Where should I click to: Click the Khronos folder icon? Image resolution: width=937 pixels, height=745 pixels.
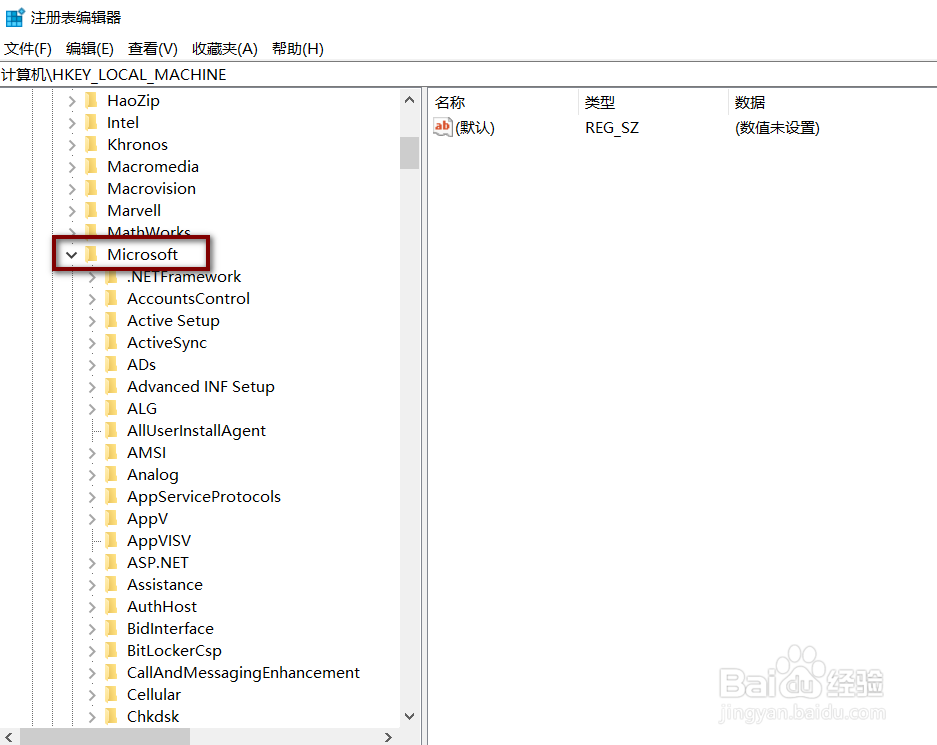click(x=91, y=145)
